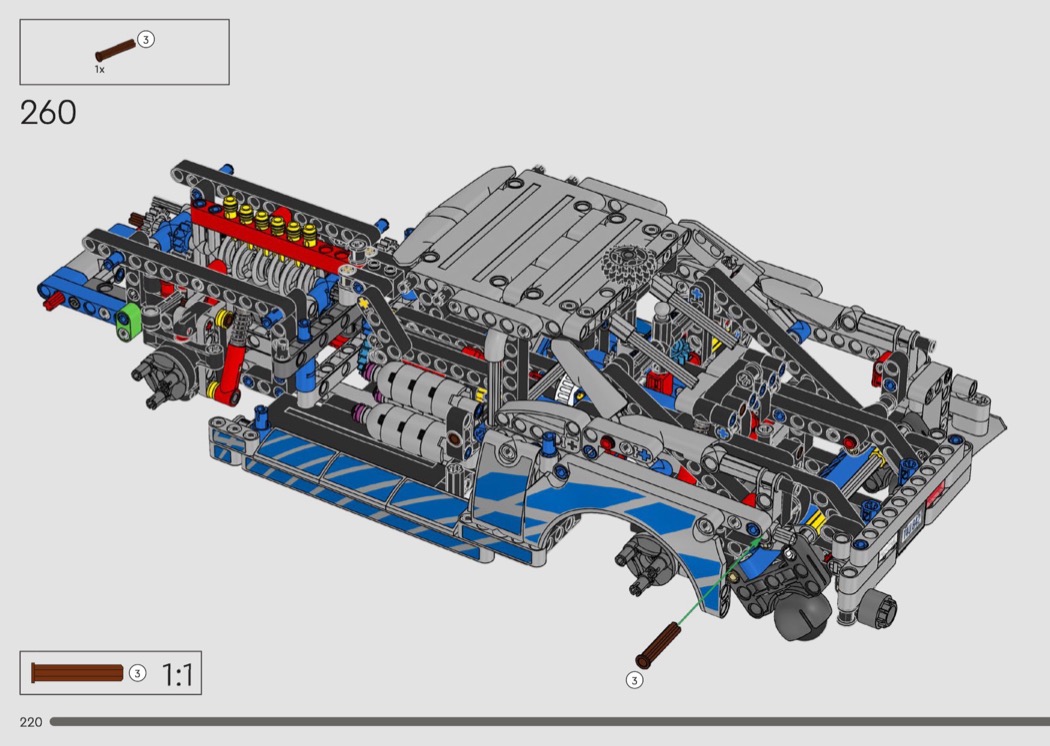
Task: Click the circled 3 in the parts box
Action: click(x=146, y=40)
